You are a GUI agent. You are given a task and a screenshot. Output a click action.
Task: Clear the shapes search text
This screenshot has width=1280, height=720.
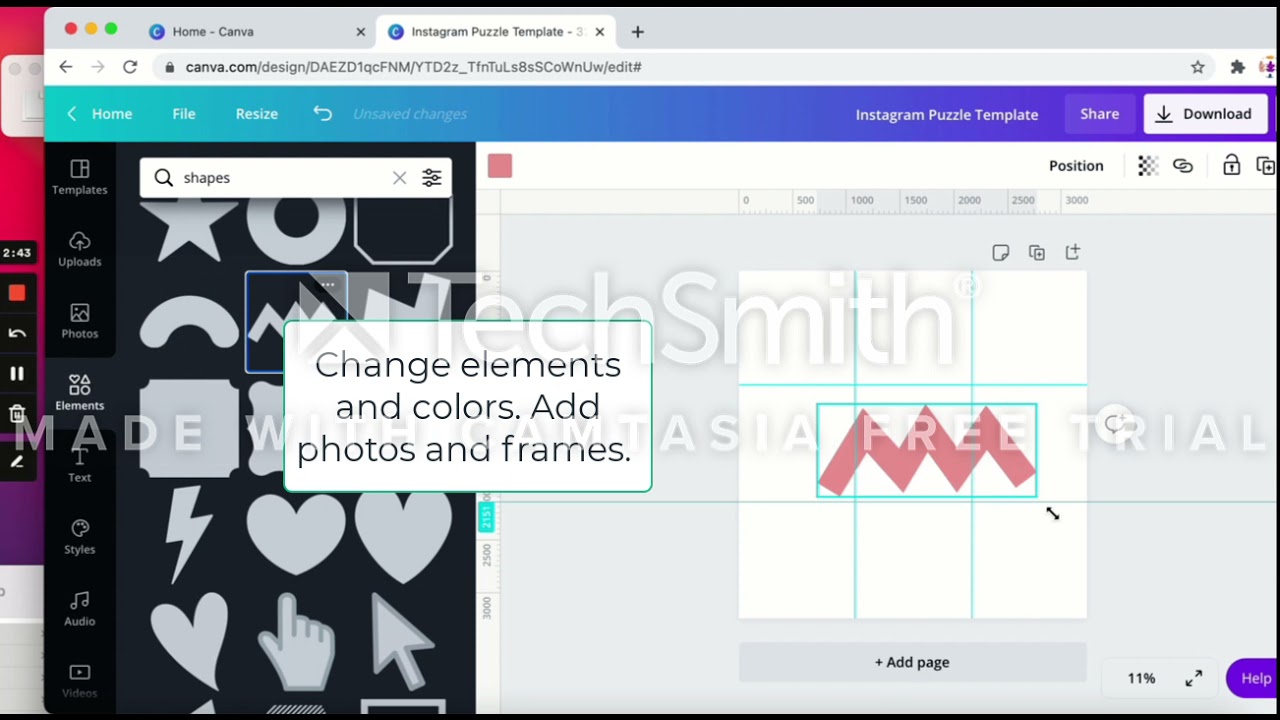tap(399, 178)
